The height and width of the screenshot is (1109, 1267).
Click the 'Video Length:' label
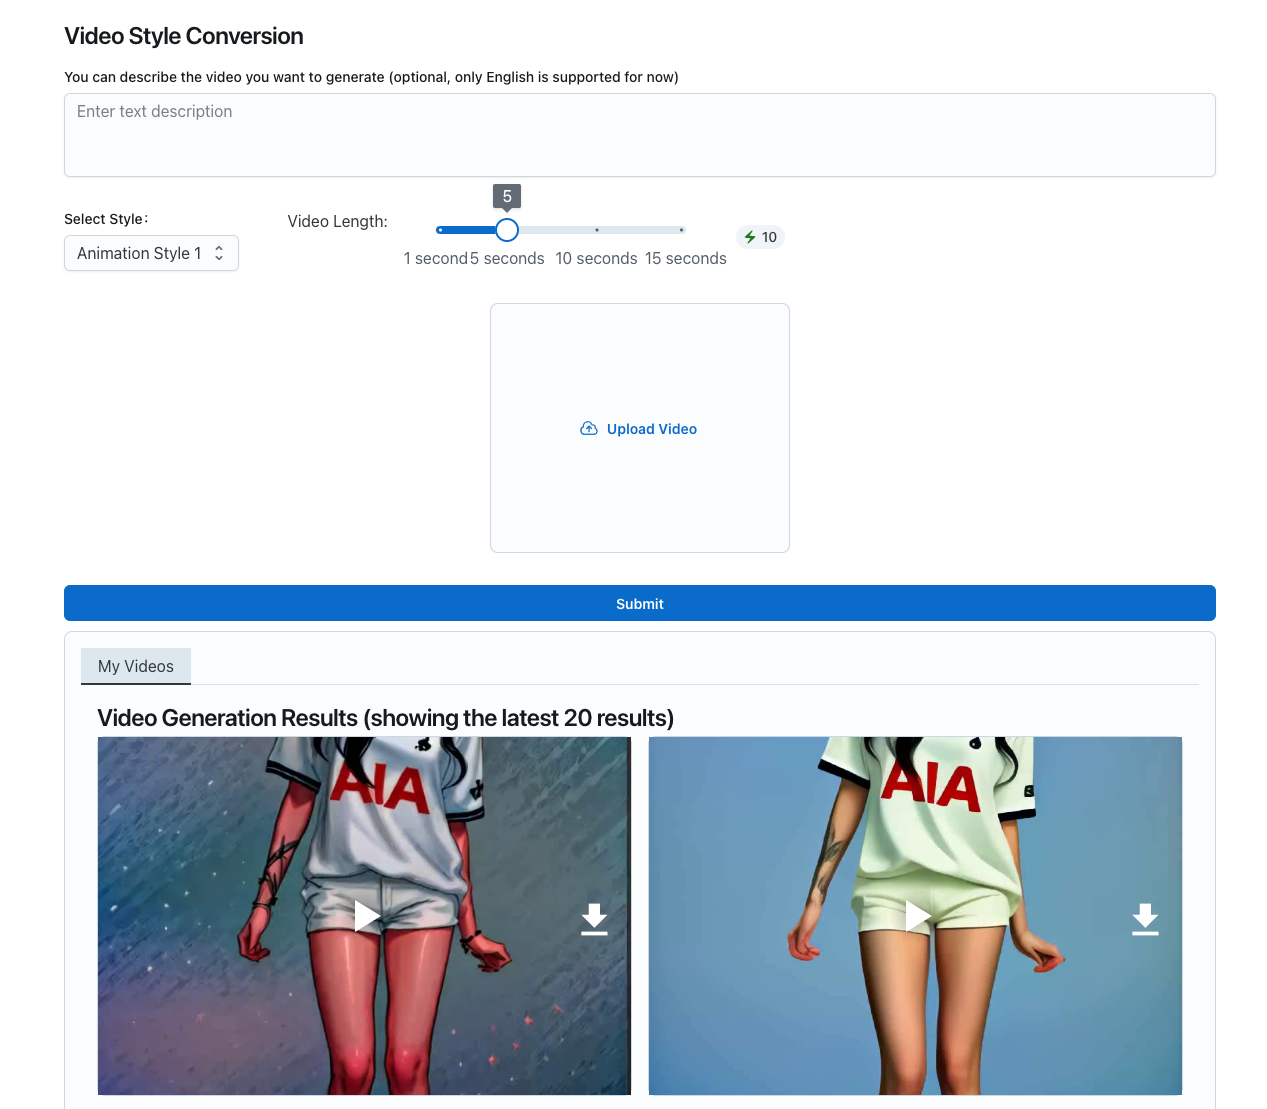338,221
